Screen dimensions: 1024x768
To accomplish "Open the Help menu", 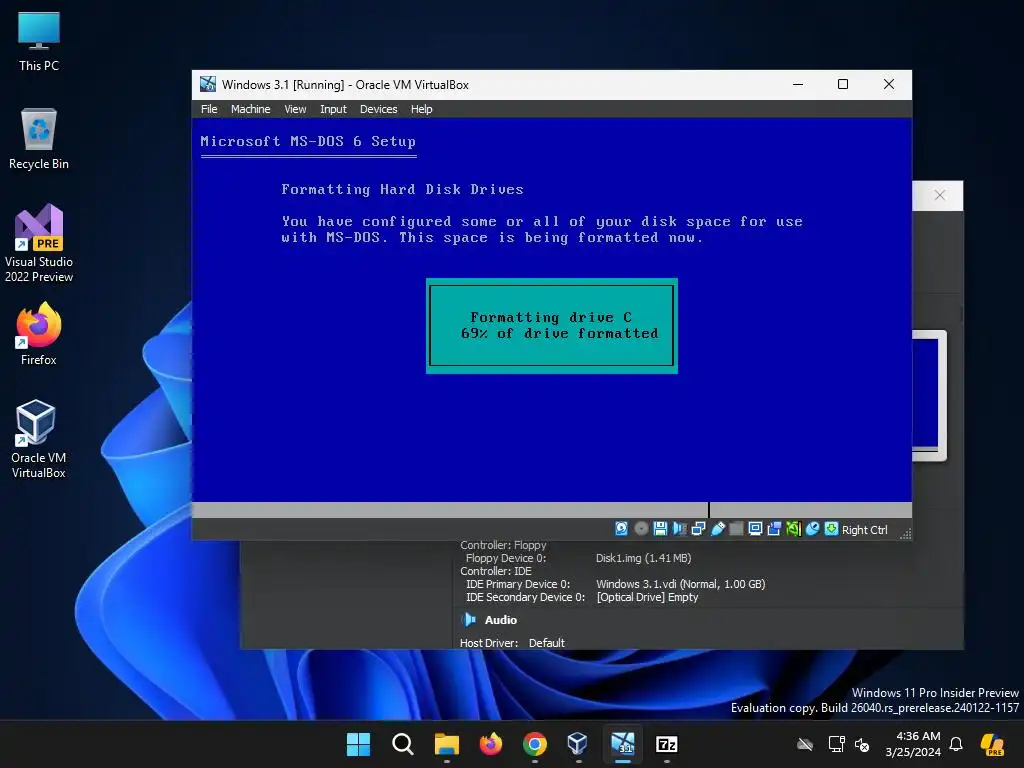I will [422, 109].
